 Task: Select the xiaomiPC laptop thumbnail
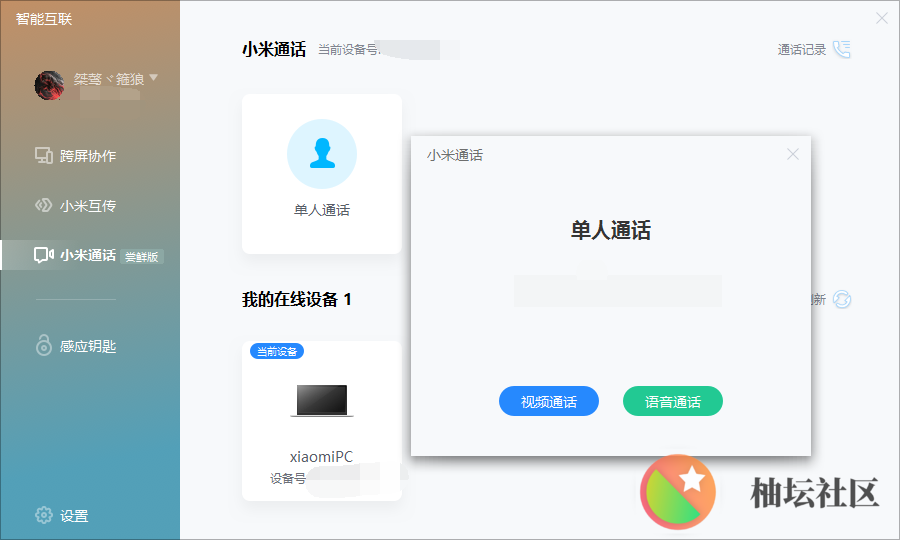(x=321, y=400)
